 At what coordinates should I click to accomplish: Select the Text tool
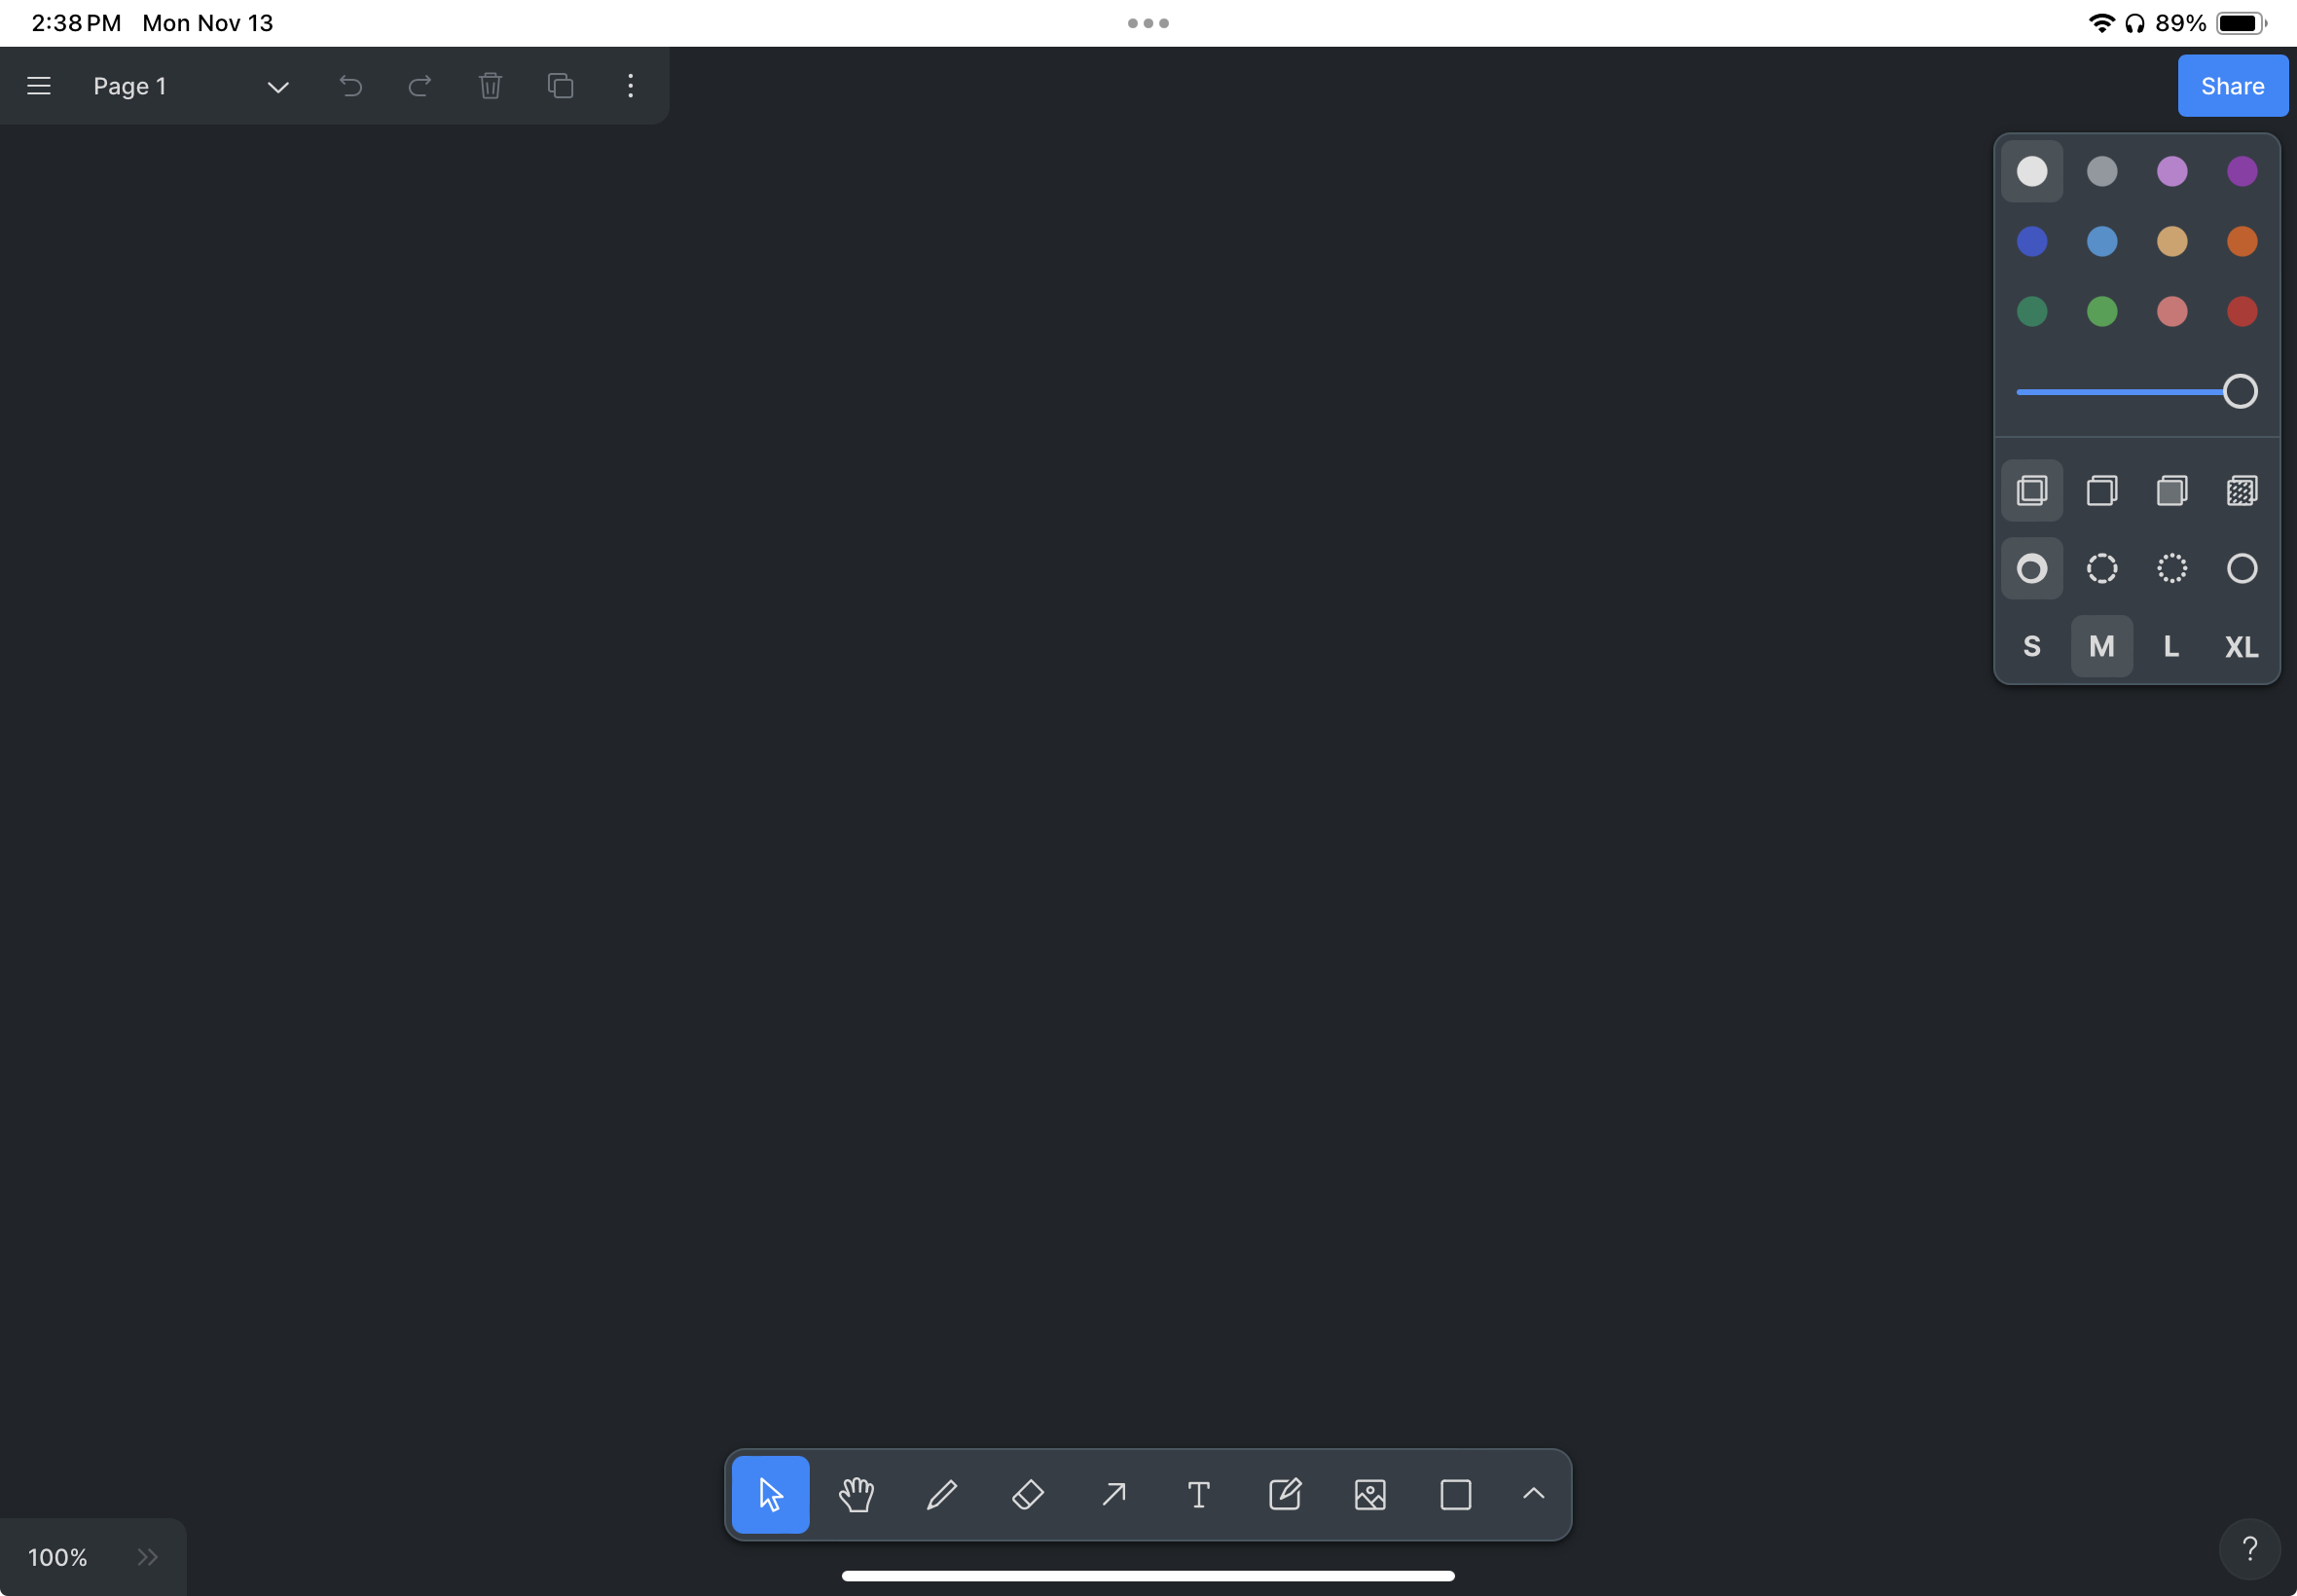[1198, 1494]
